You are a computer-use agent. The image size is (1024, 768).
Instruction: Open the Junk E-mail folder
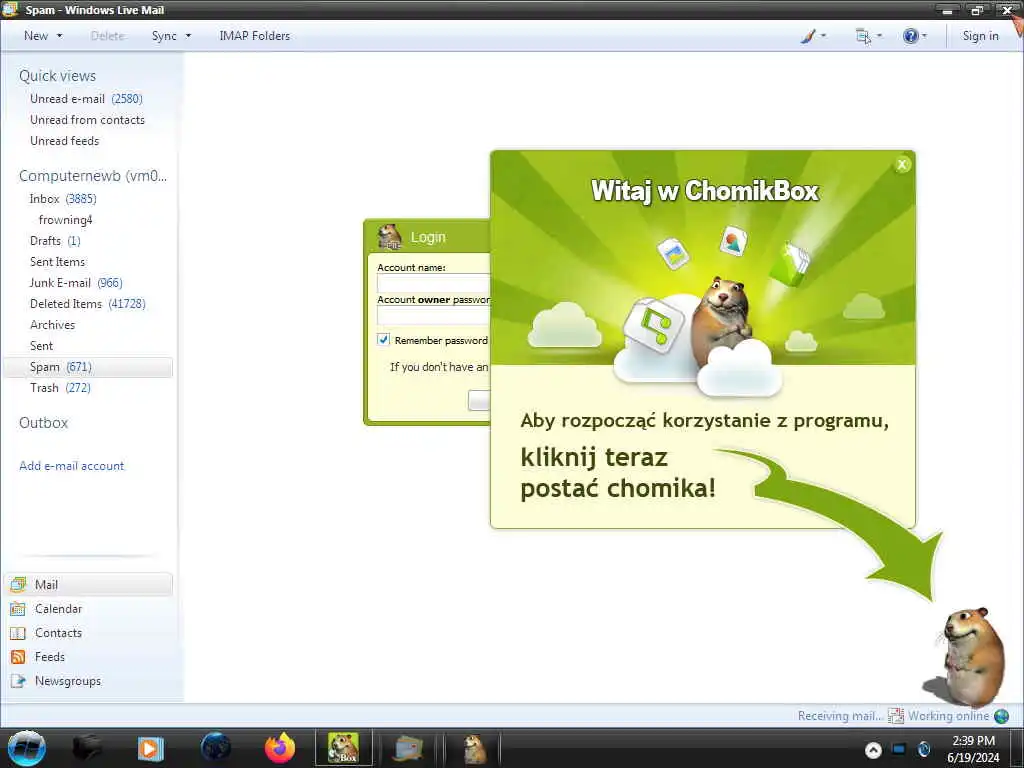(76, 282)
